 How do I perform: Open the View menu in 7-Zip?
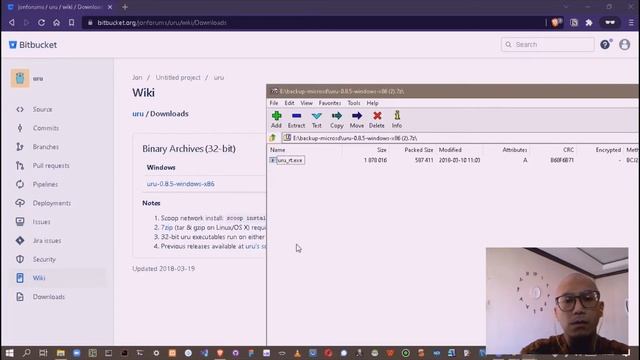[x=307, y=103]
